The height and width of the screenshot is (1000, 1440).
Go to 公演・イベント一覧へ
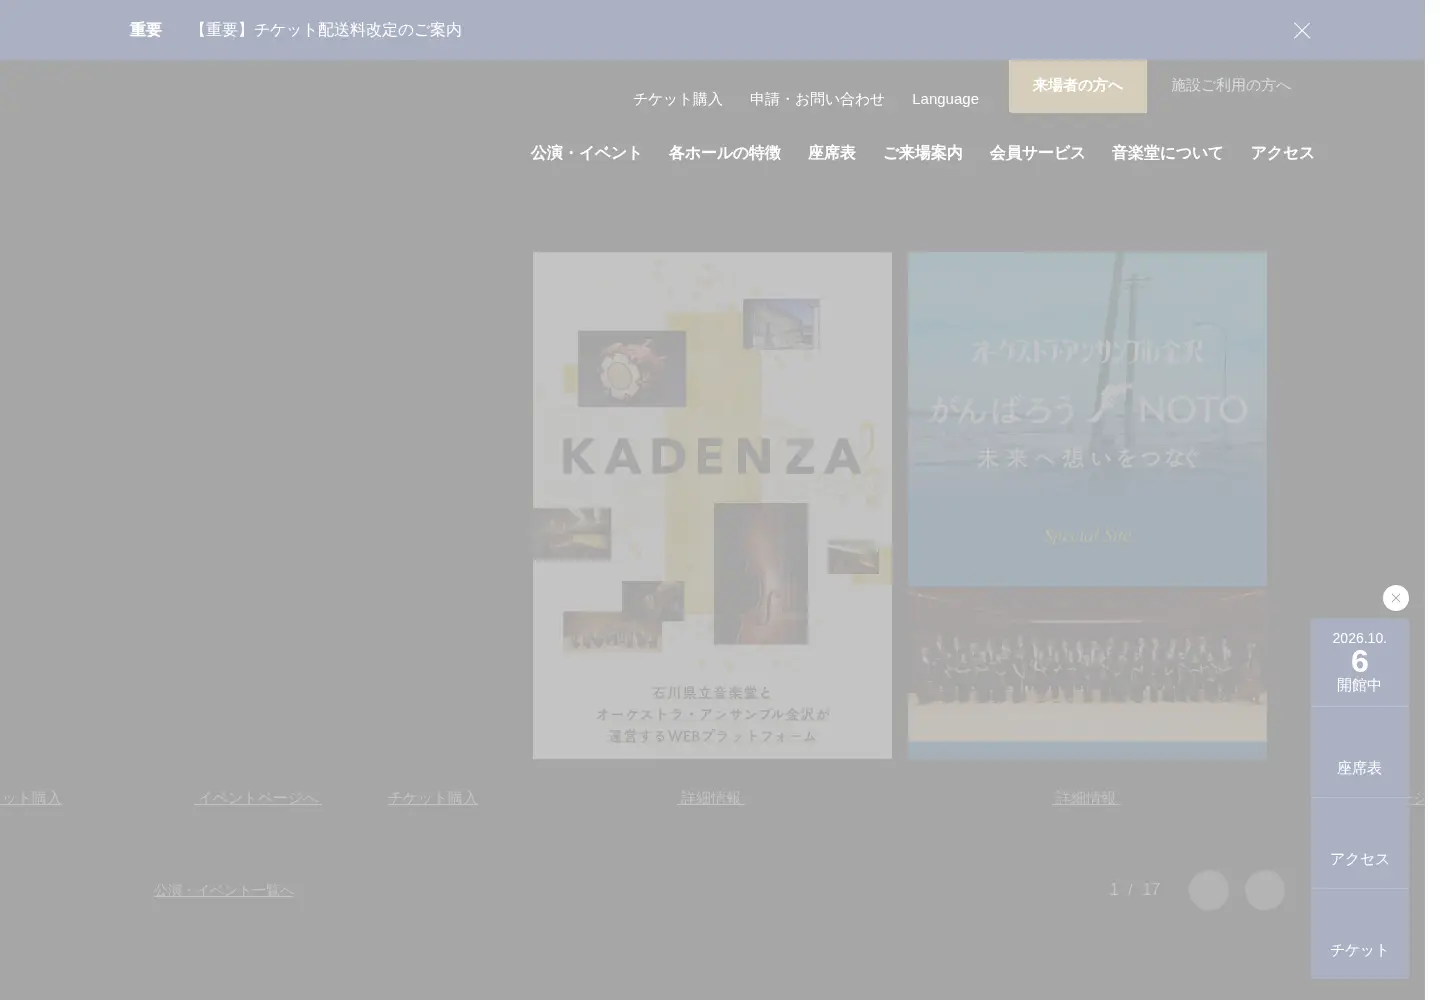click(223, 890)
